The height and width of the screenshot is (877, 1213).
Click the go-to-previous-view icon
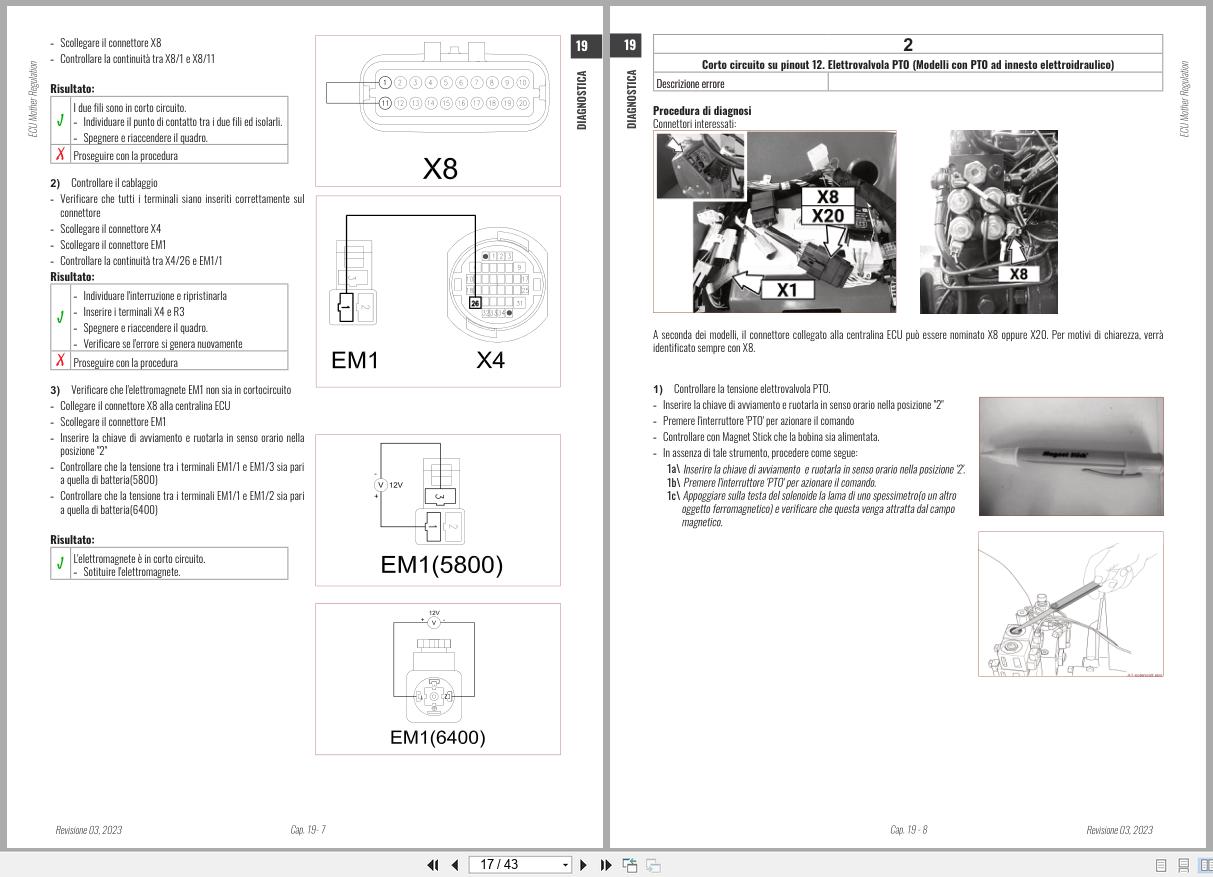click(x=630, y=865)
